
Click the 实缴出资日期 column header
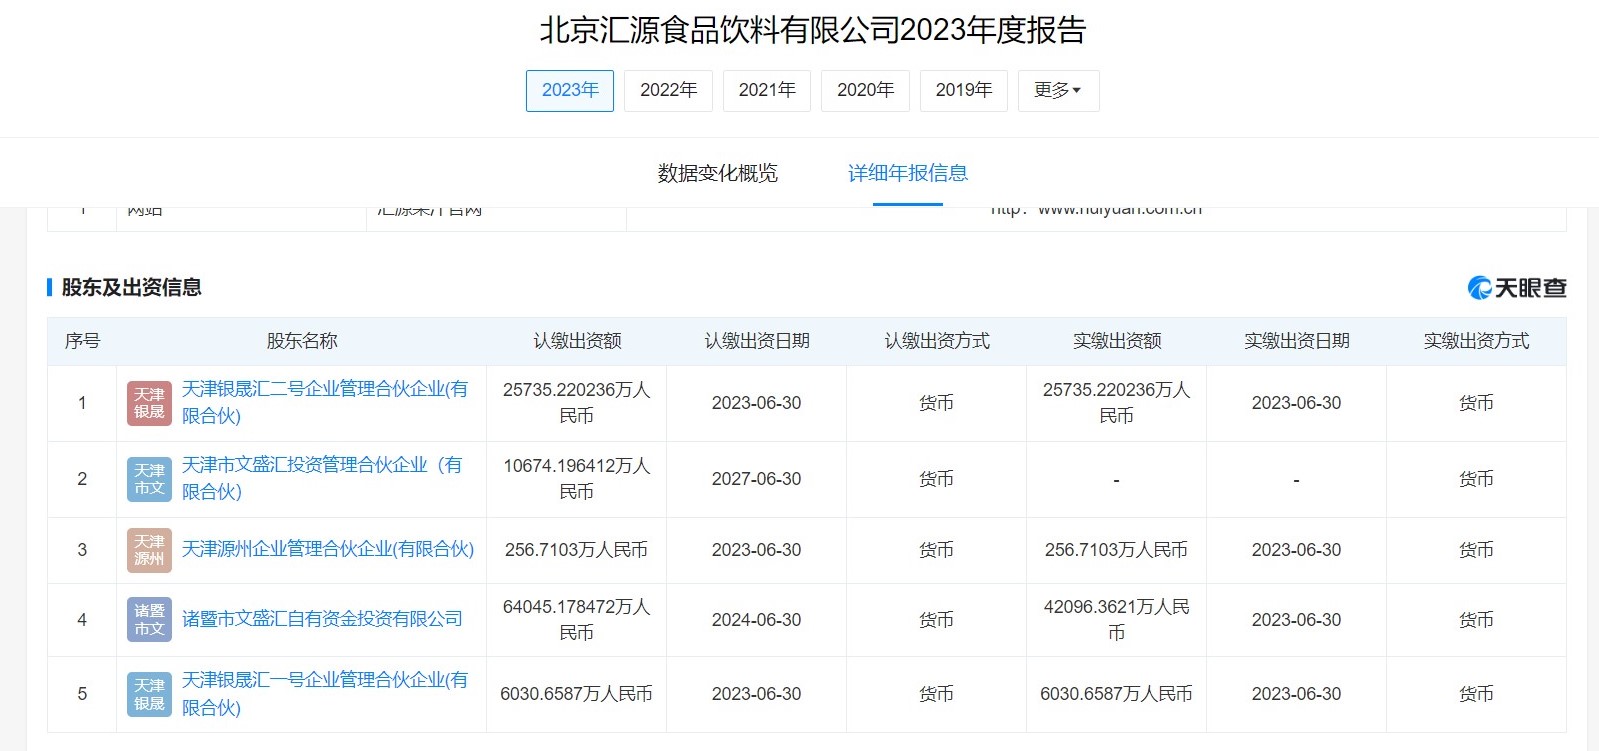[1297, 341]
